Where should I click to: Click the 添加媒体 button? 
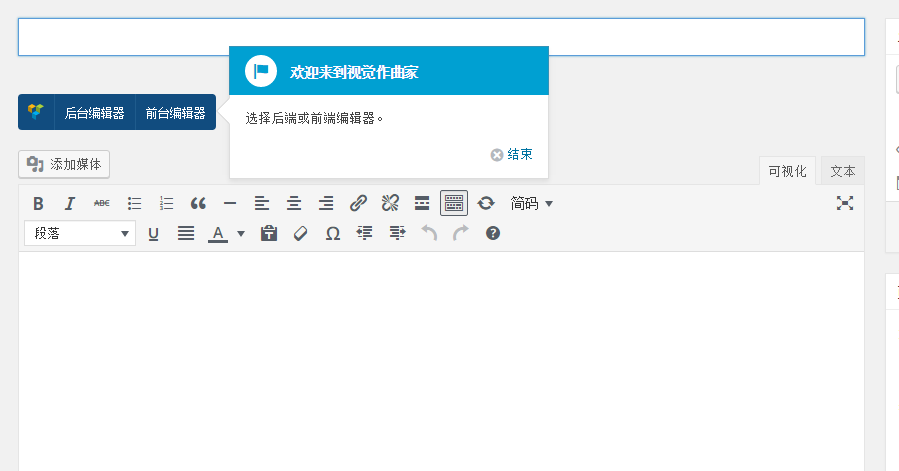coord(64,164)
